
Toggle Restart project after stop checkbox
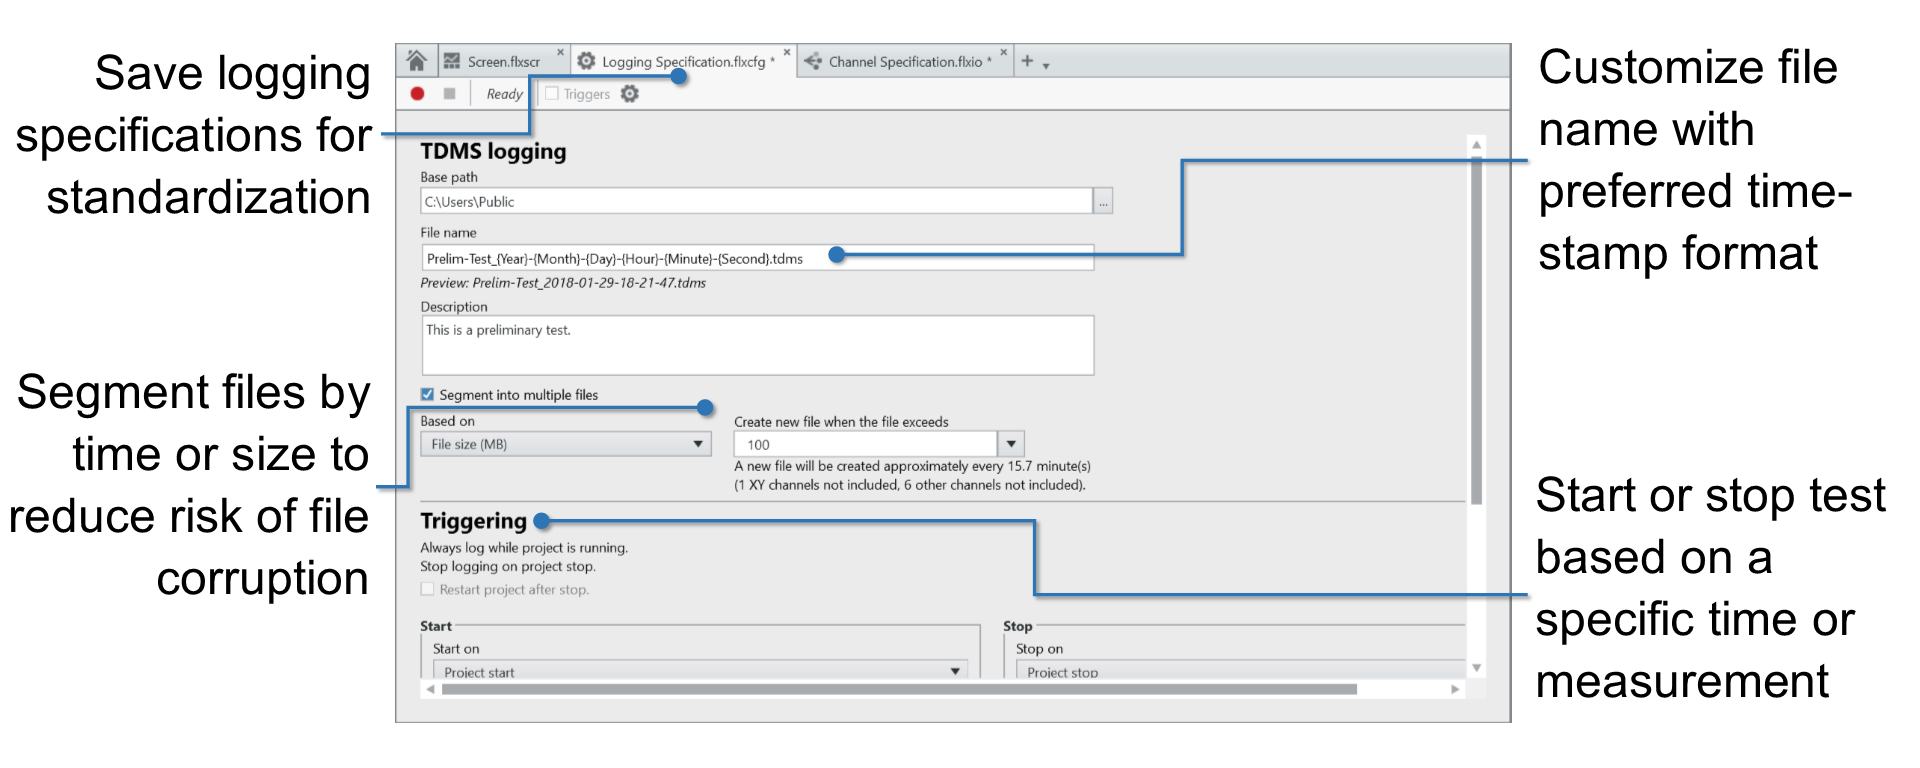click(x=428, y=590)
